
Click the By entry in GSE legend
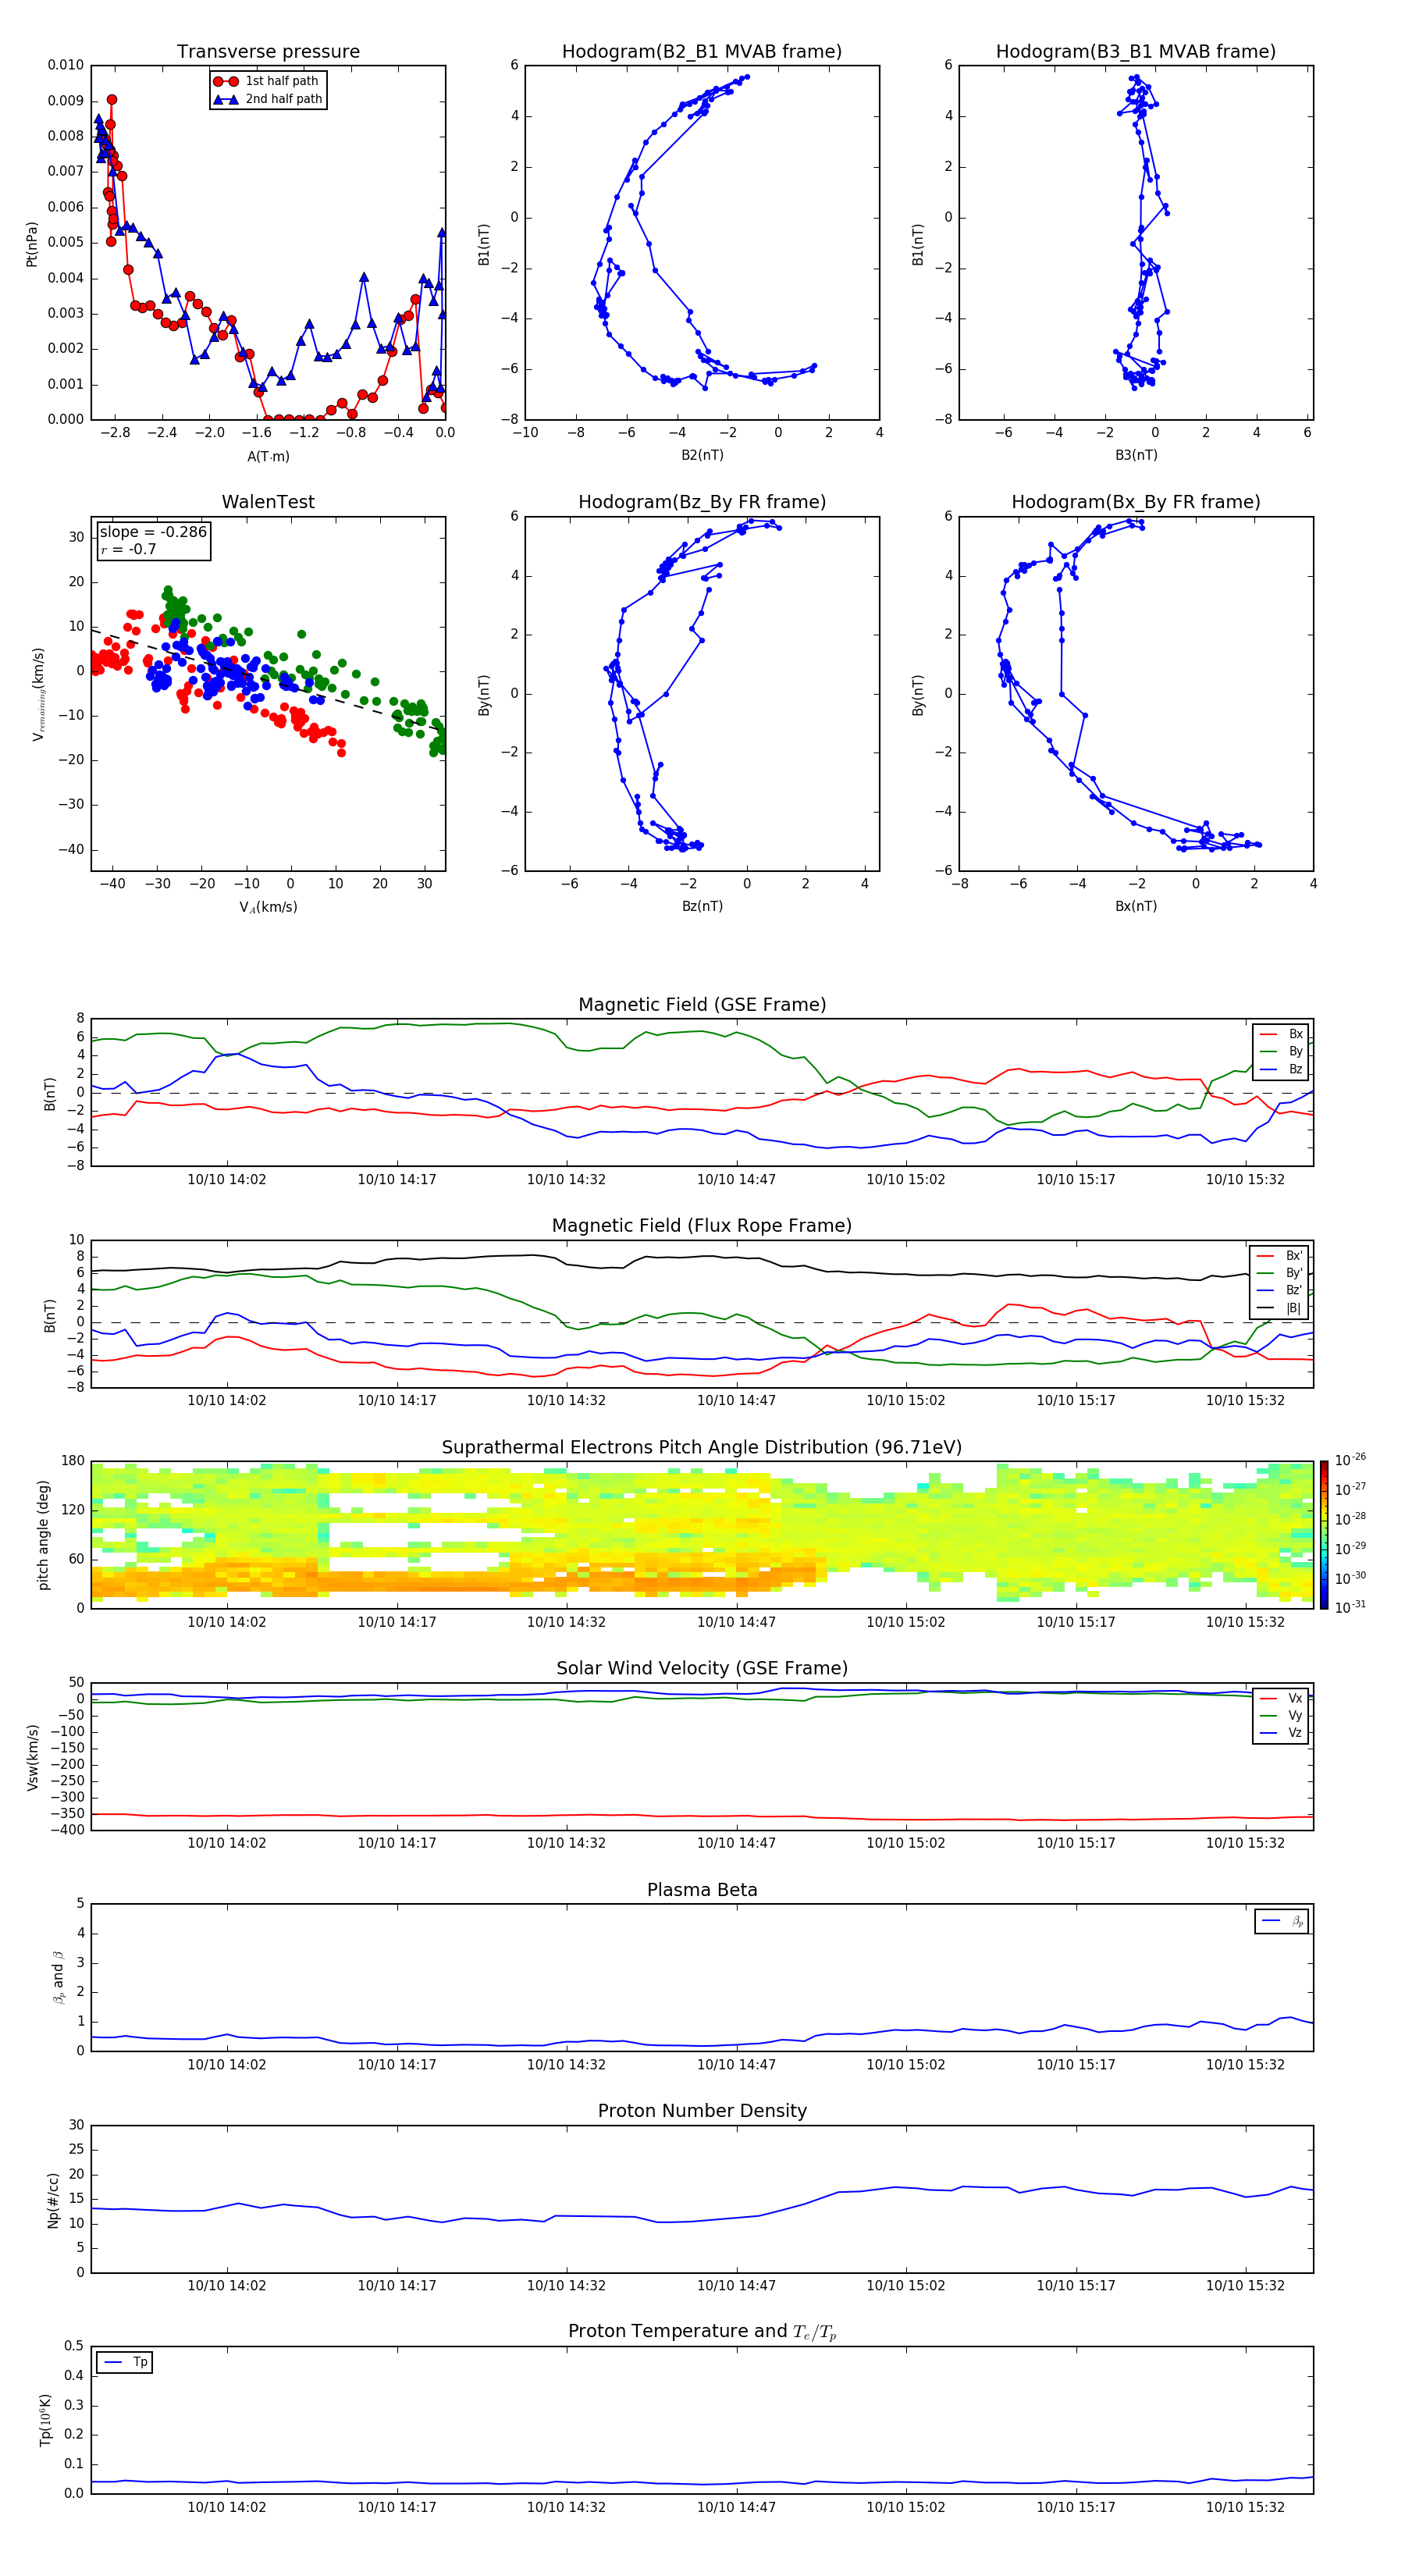point(1281,1051)
